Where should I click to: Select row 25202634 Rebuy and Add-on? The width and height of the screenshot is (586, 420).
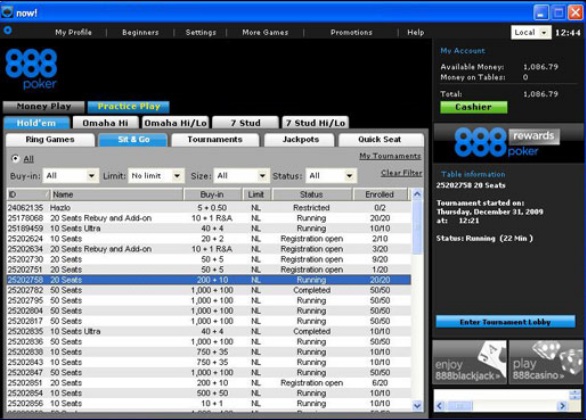[x=209, y=249]
